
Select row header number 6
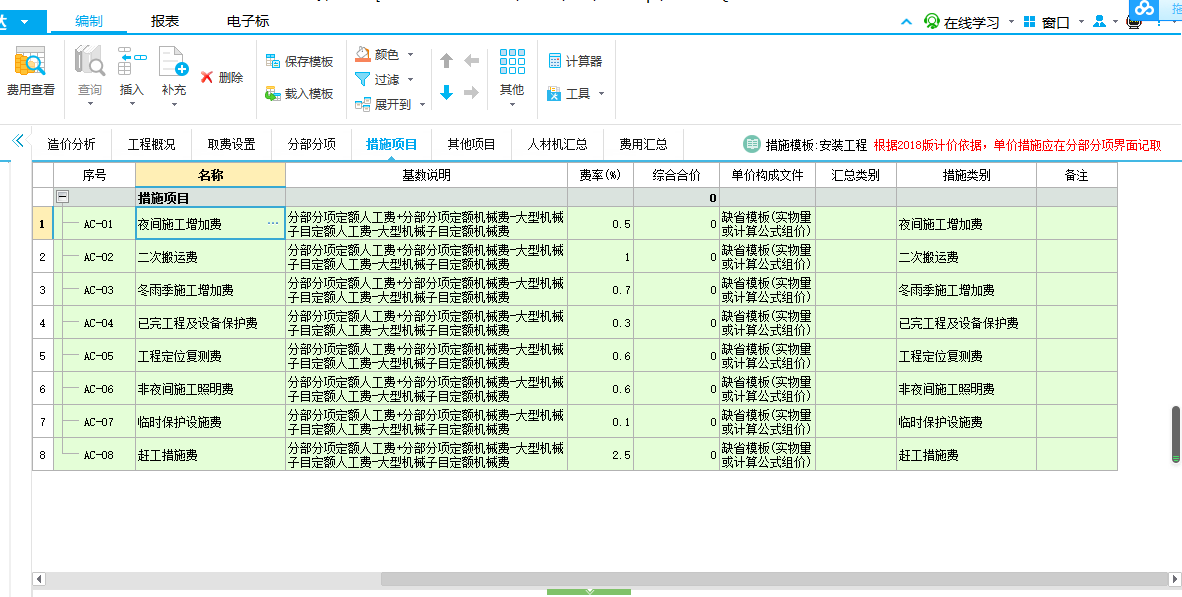pos(42,389)
